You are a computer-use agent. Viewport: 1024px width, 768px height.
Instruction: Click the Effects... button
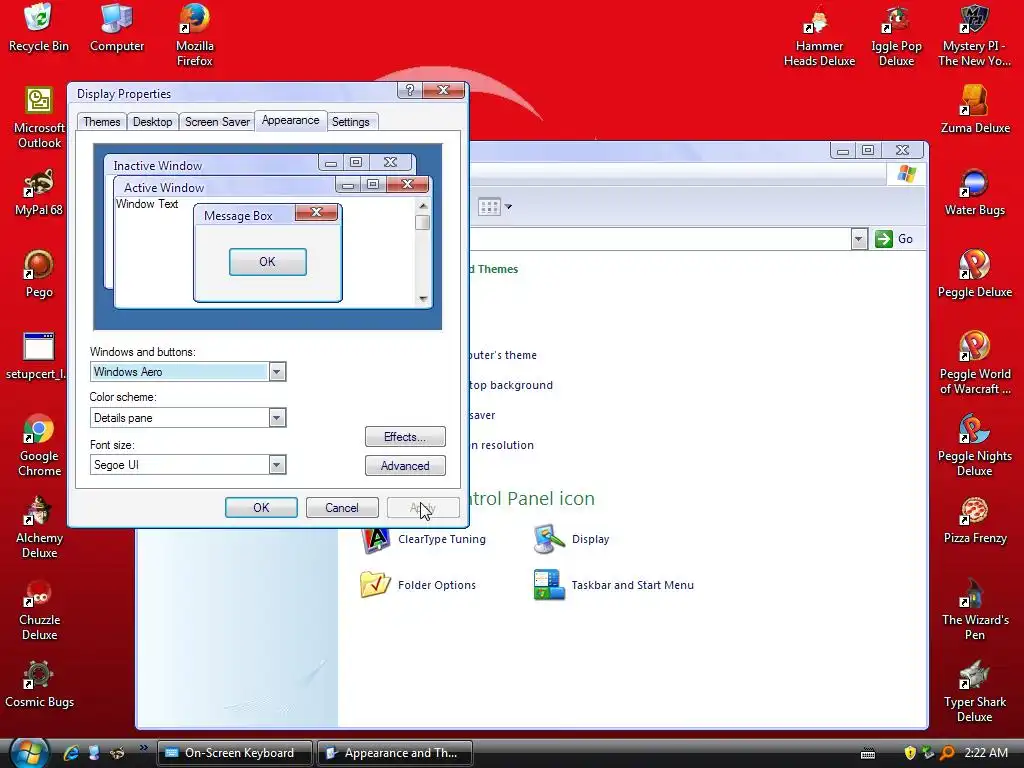point(405,437)
